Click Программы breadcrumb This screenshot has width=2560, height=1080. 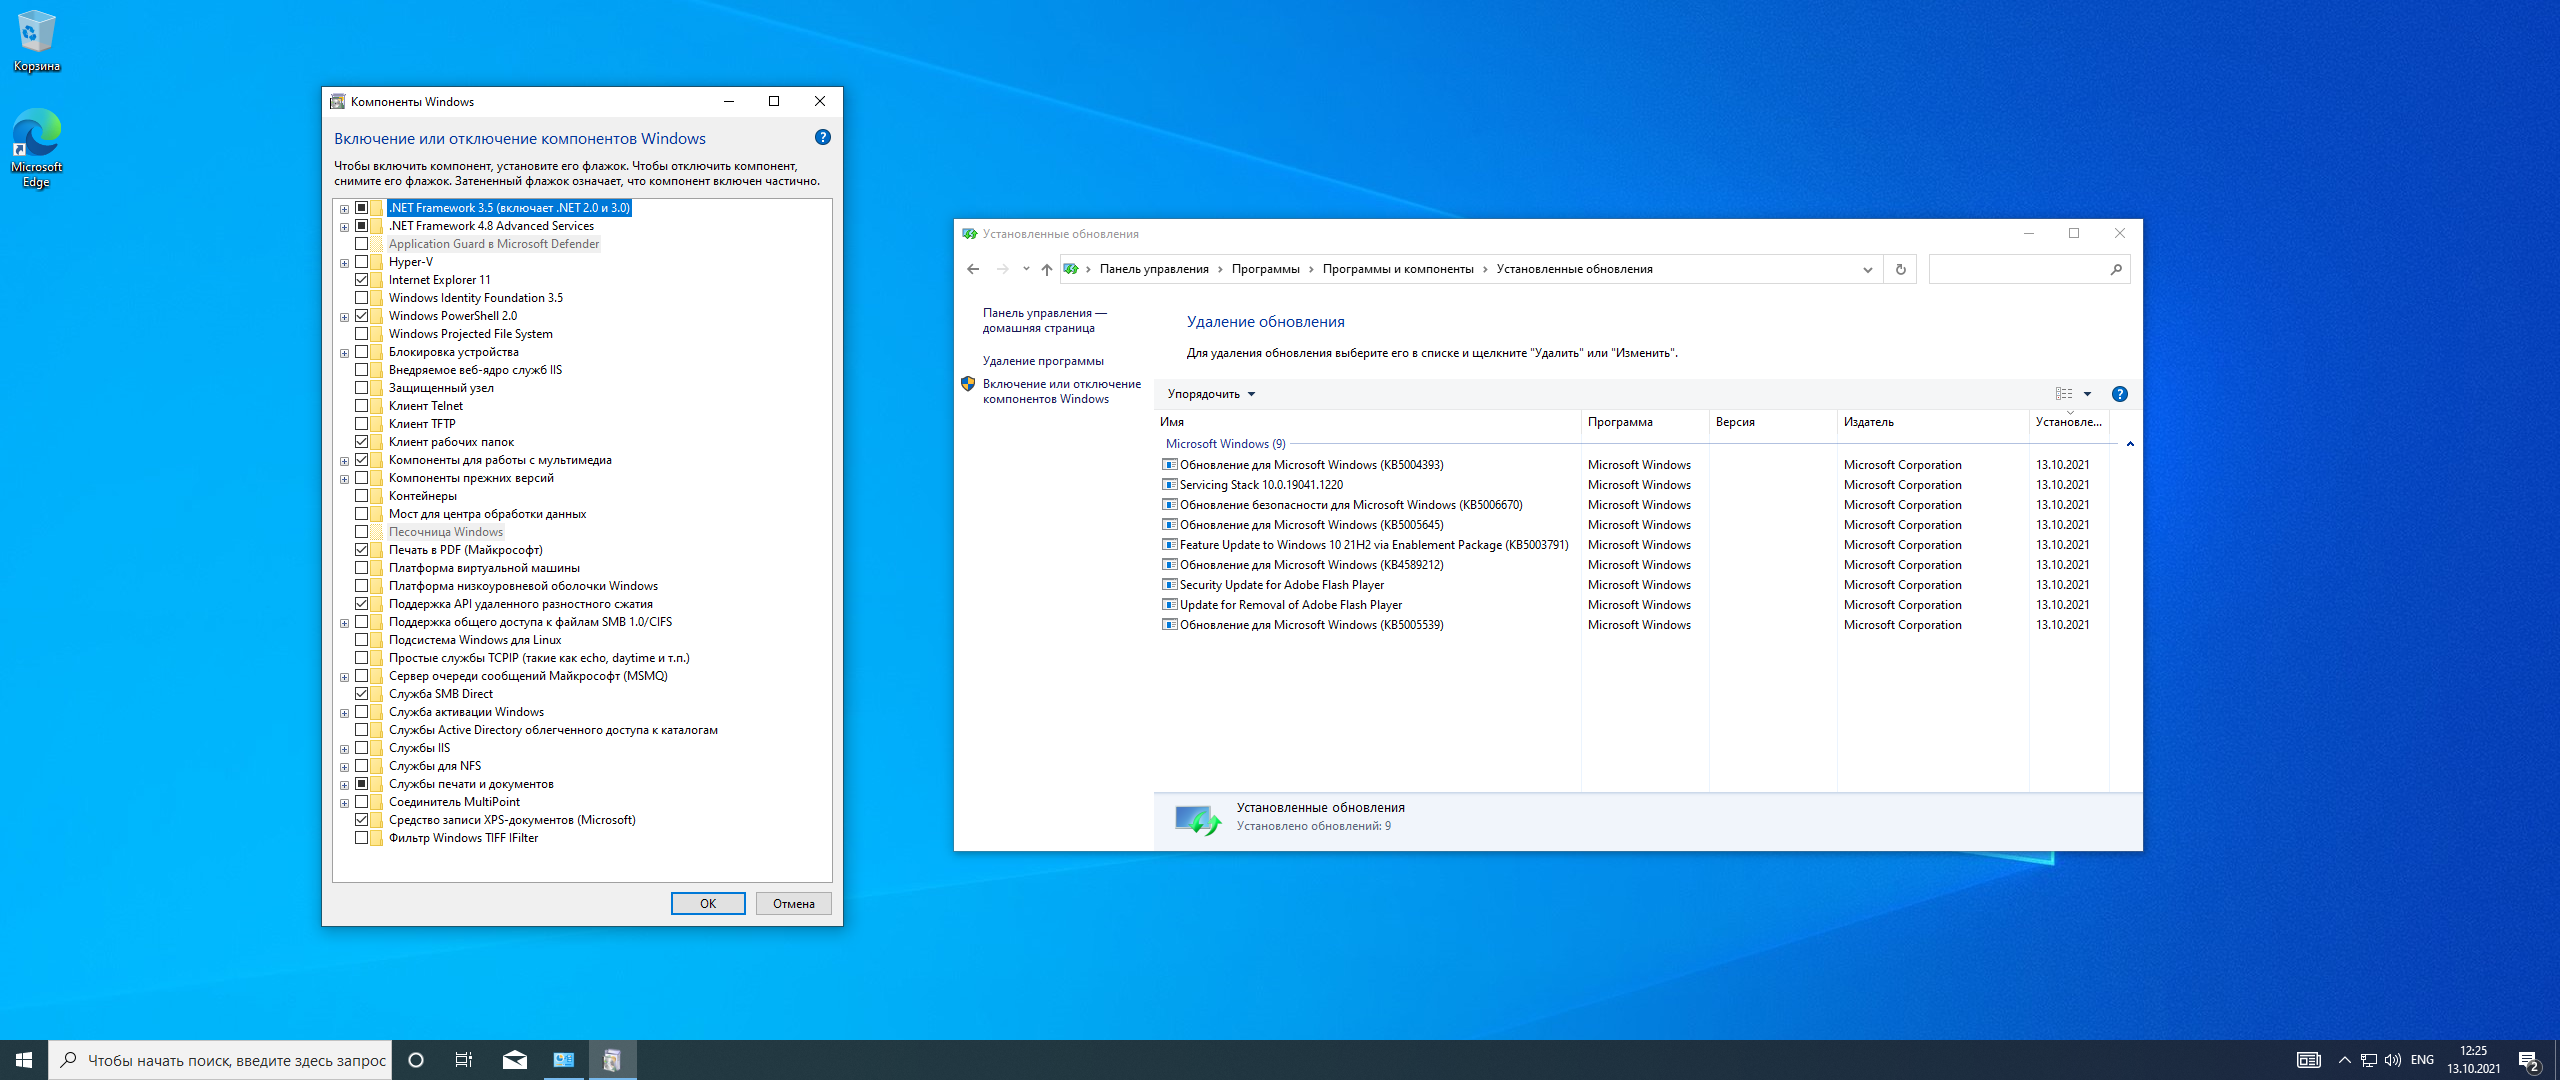coord(1265,269)
